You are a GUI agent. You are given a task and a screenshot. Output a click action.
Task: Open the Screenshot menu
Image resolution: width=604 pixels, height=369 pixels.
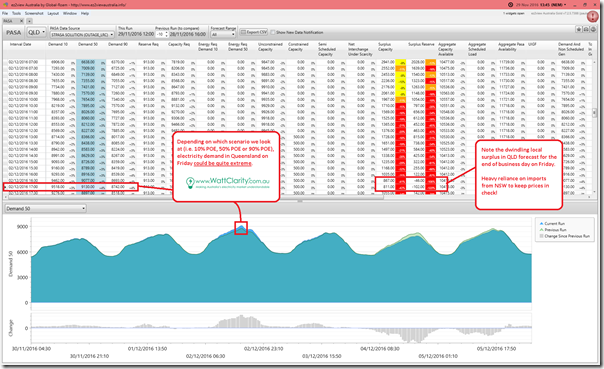tap(34, 13)
